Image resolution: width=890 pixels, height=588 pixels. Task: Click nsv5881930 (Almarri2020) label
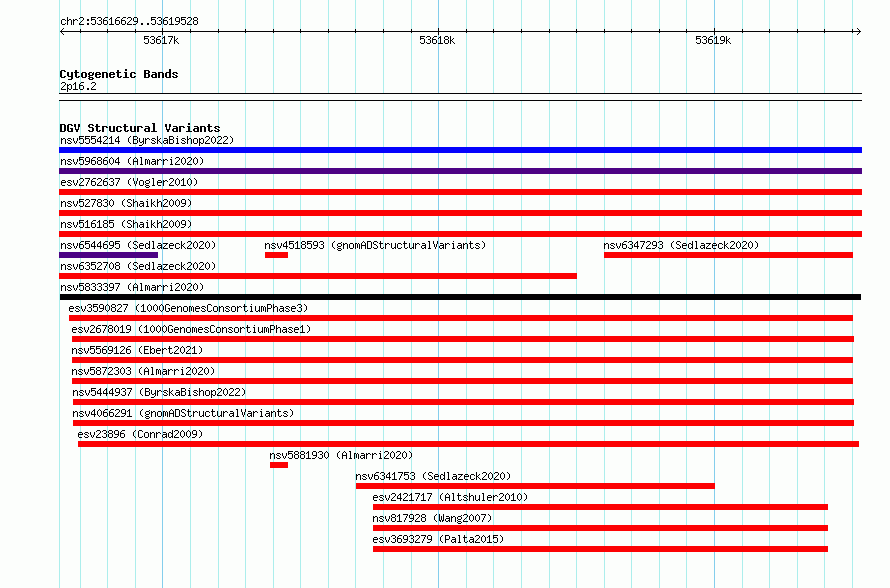(x=341, y=455)
